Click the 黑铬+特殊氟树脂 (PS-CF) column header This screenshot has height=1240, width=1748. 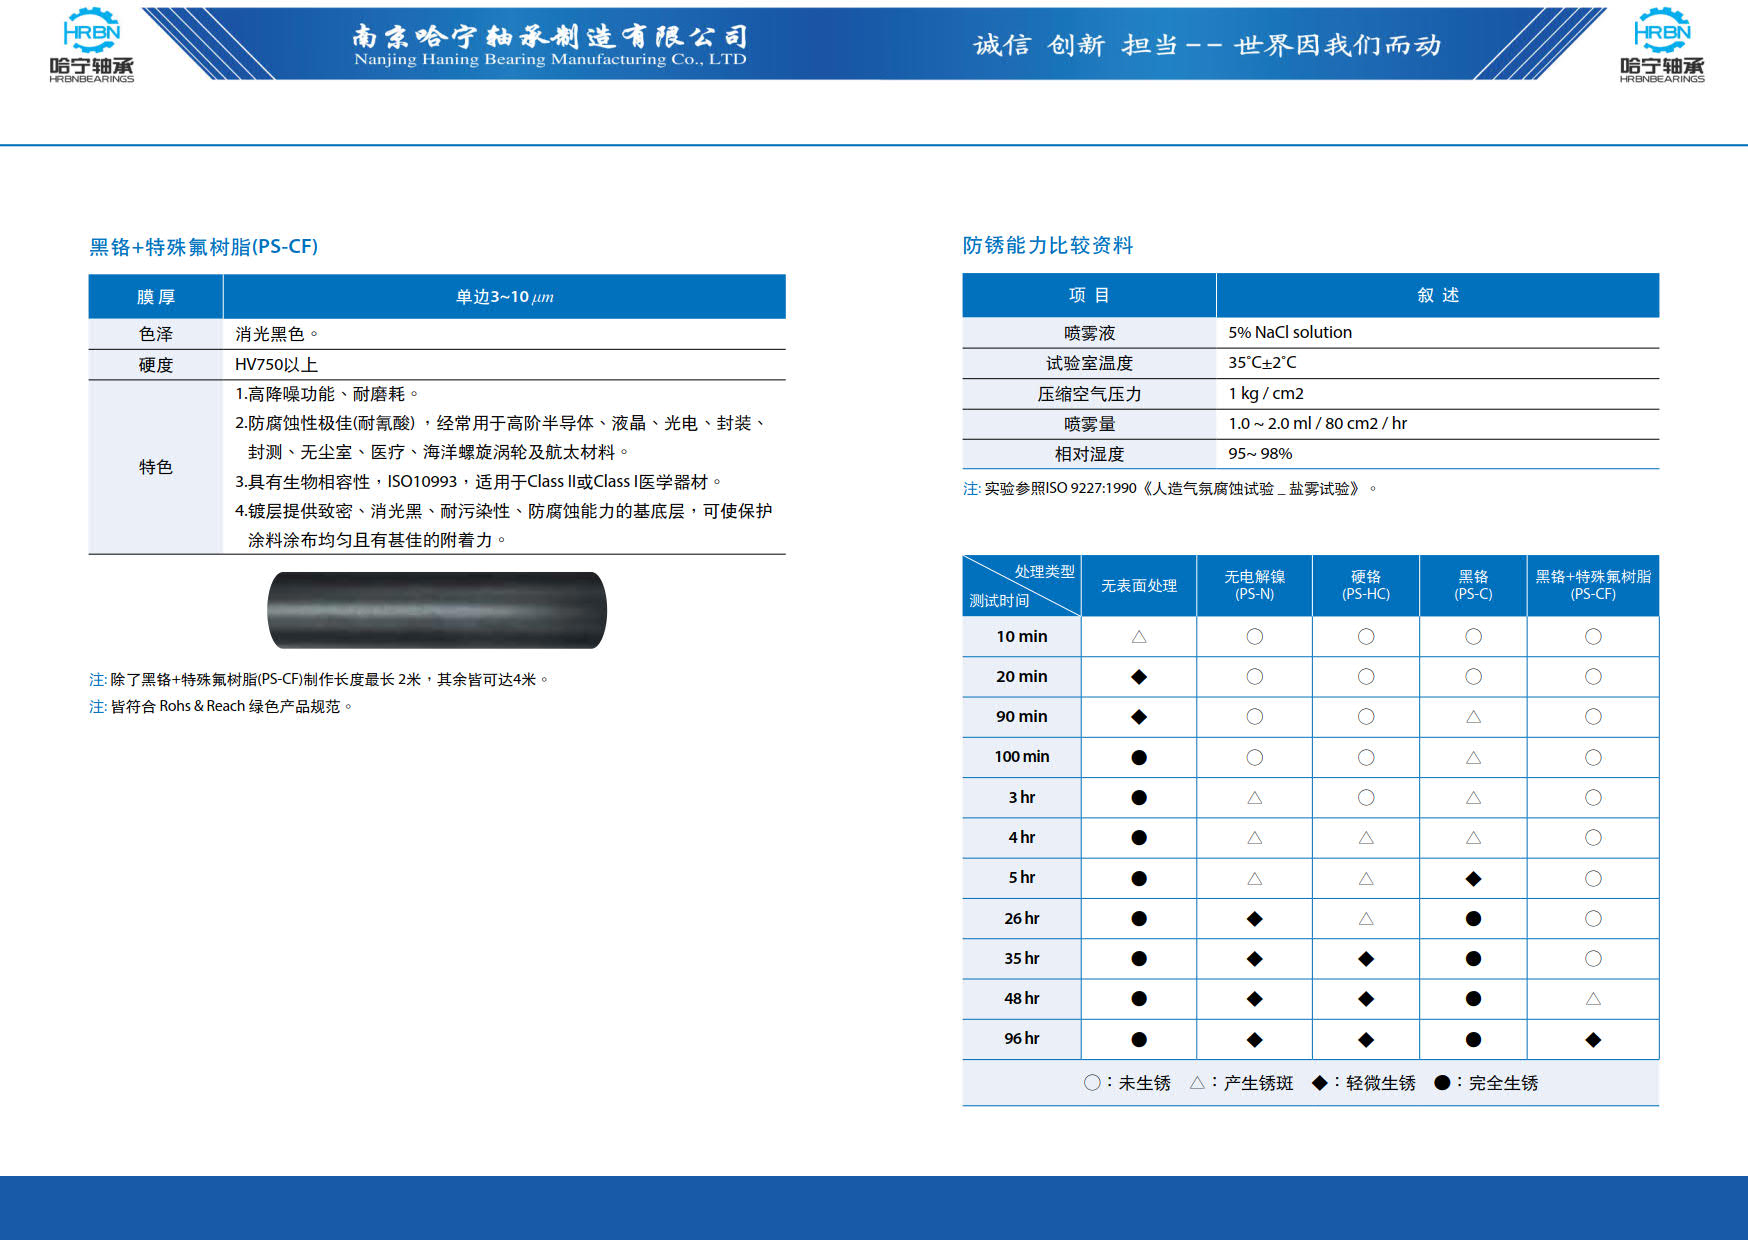pos(1593,585)
